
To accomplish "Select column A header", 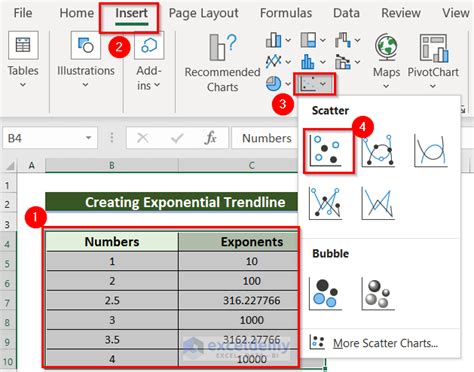I will coord(31,165).
